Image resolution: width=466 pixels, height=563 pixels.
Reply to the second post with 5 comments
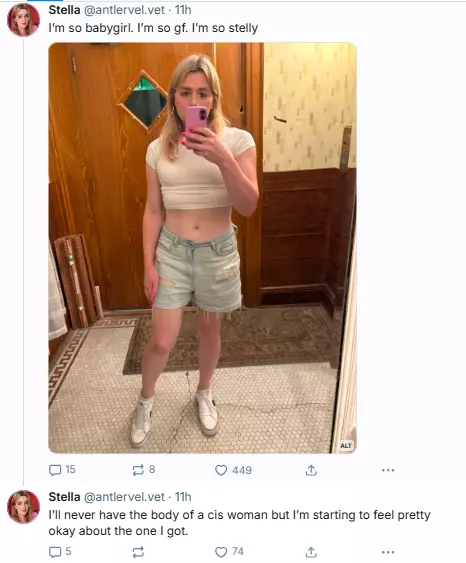click(x=60, y=552)
